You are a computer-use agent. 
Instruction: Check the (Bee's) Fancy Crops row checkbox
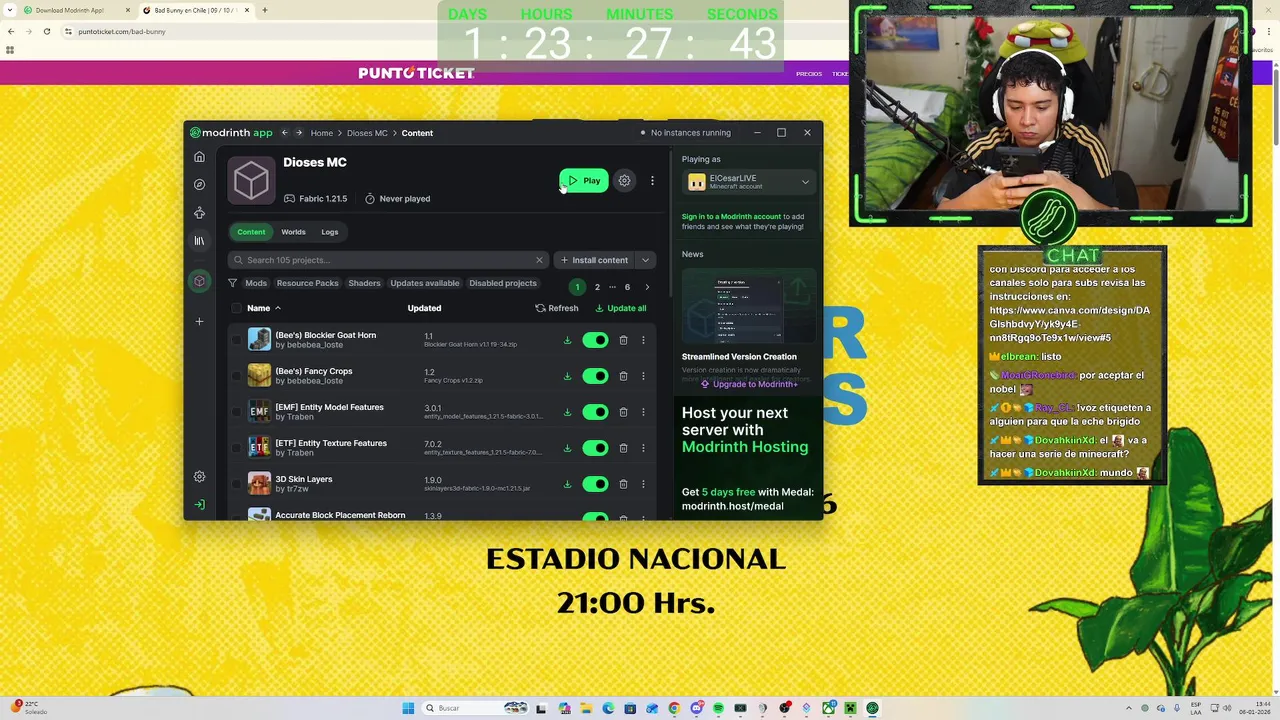tap(236, 376)
